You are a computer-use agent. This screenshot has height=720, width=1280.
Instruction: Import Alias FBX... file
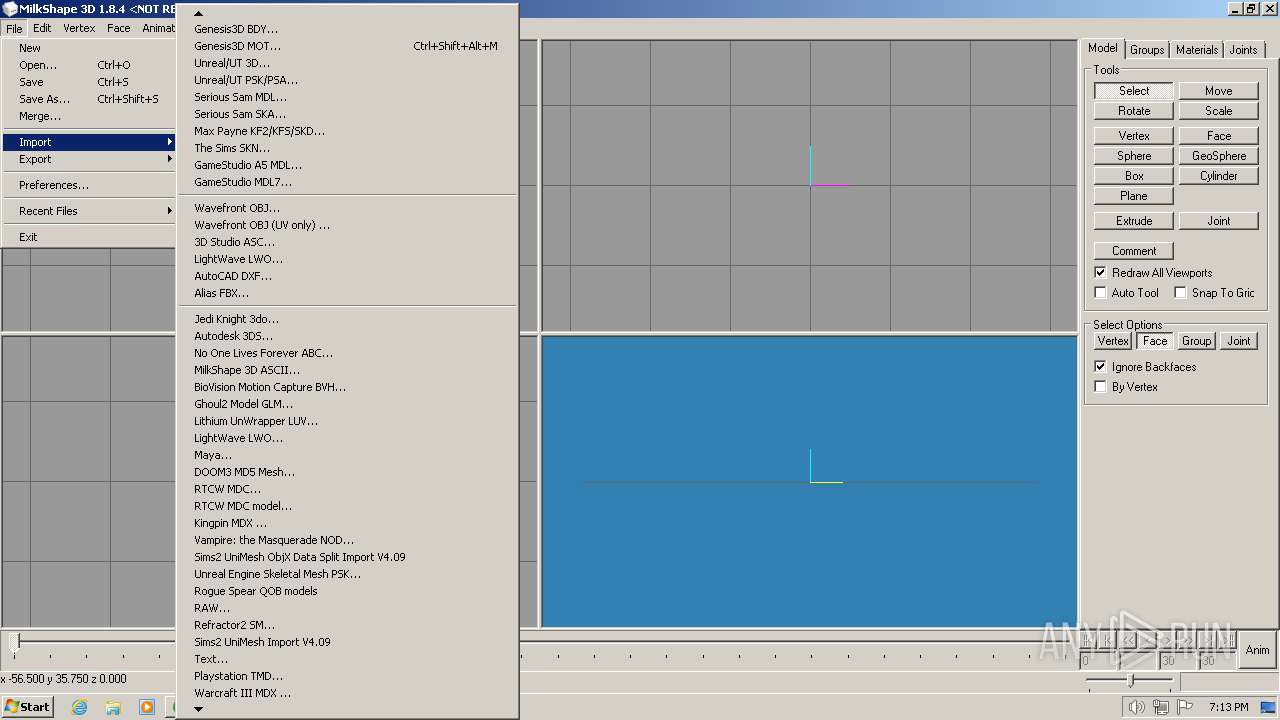pos(347,293)
